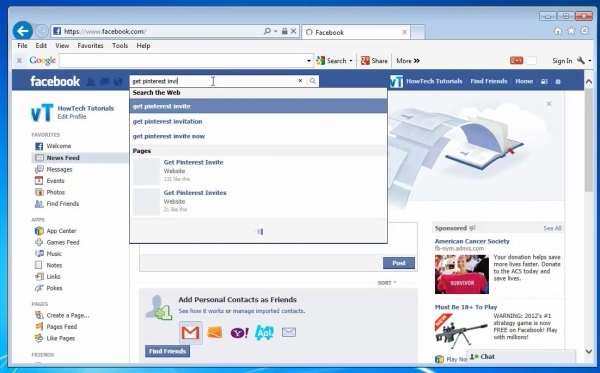Click the Google toolbar wrench settings icon
The image size is (600, 373).
coord(580,60)
